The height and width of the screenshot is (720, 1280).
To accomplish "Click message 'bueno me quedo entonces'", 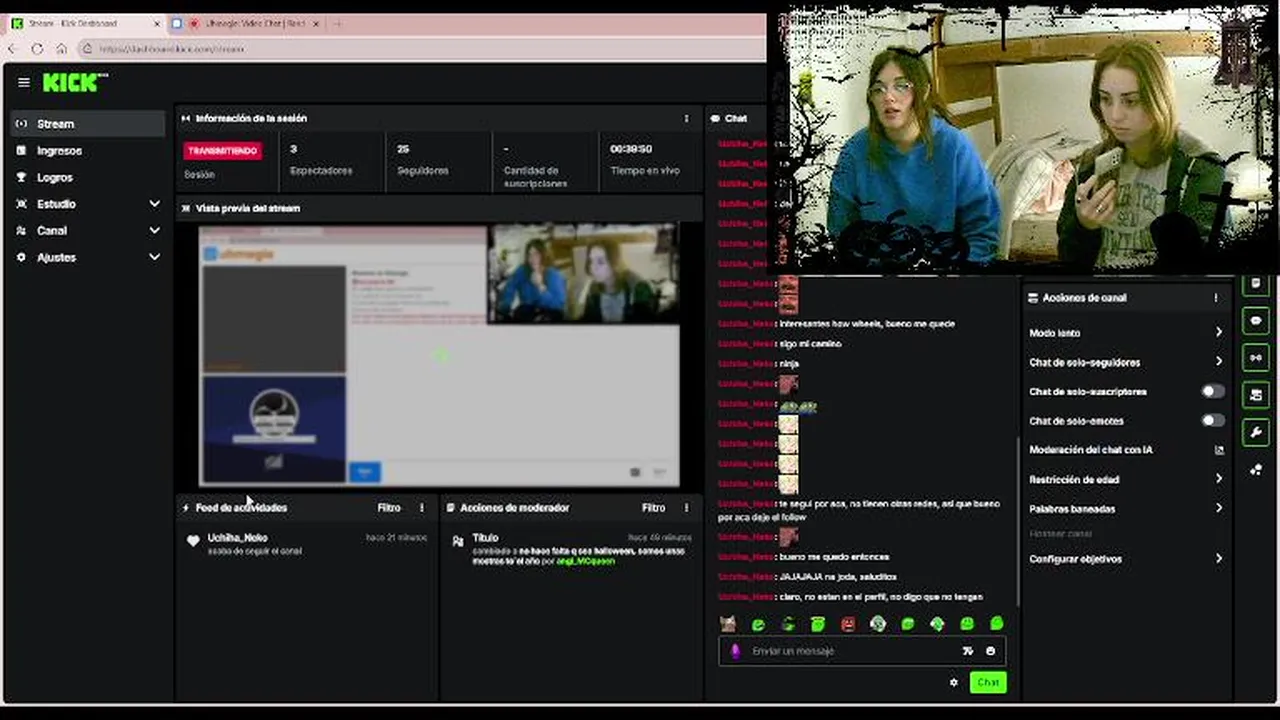I will click(834, 557).
